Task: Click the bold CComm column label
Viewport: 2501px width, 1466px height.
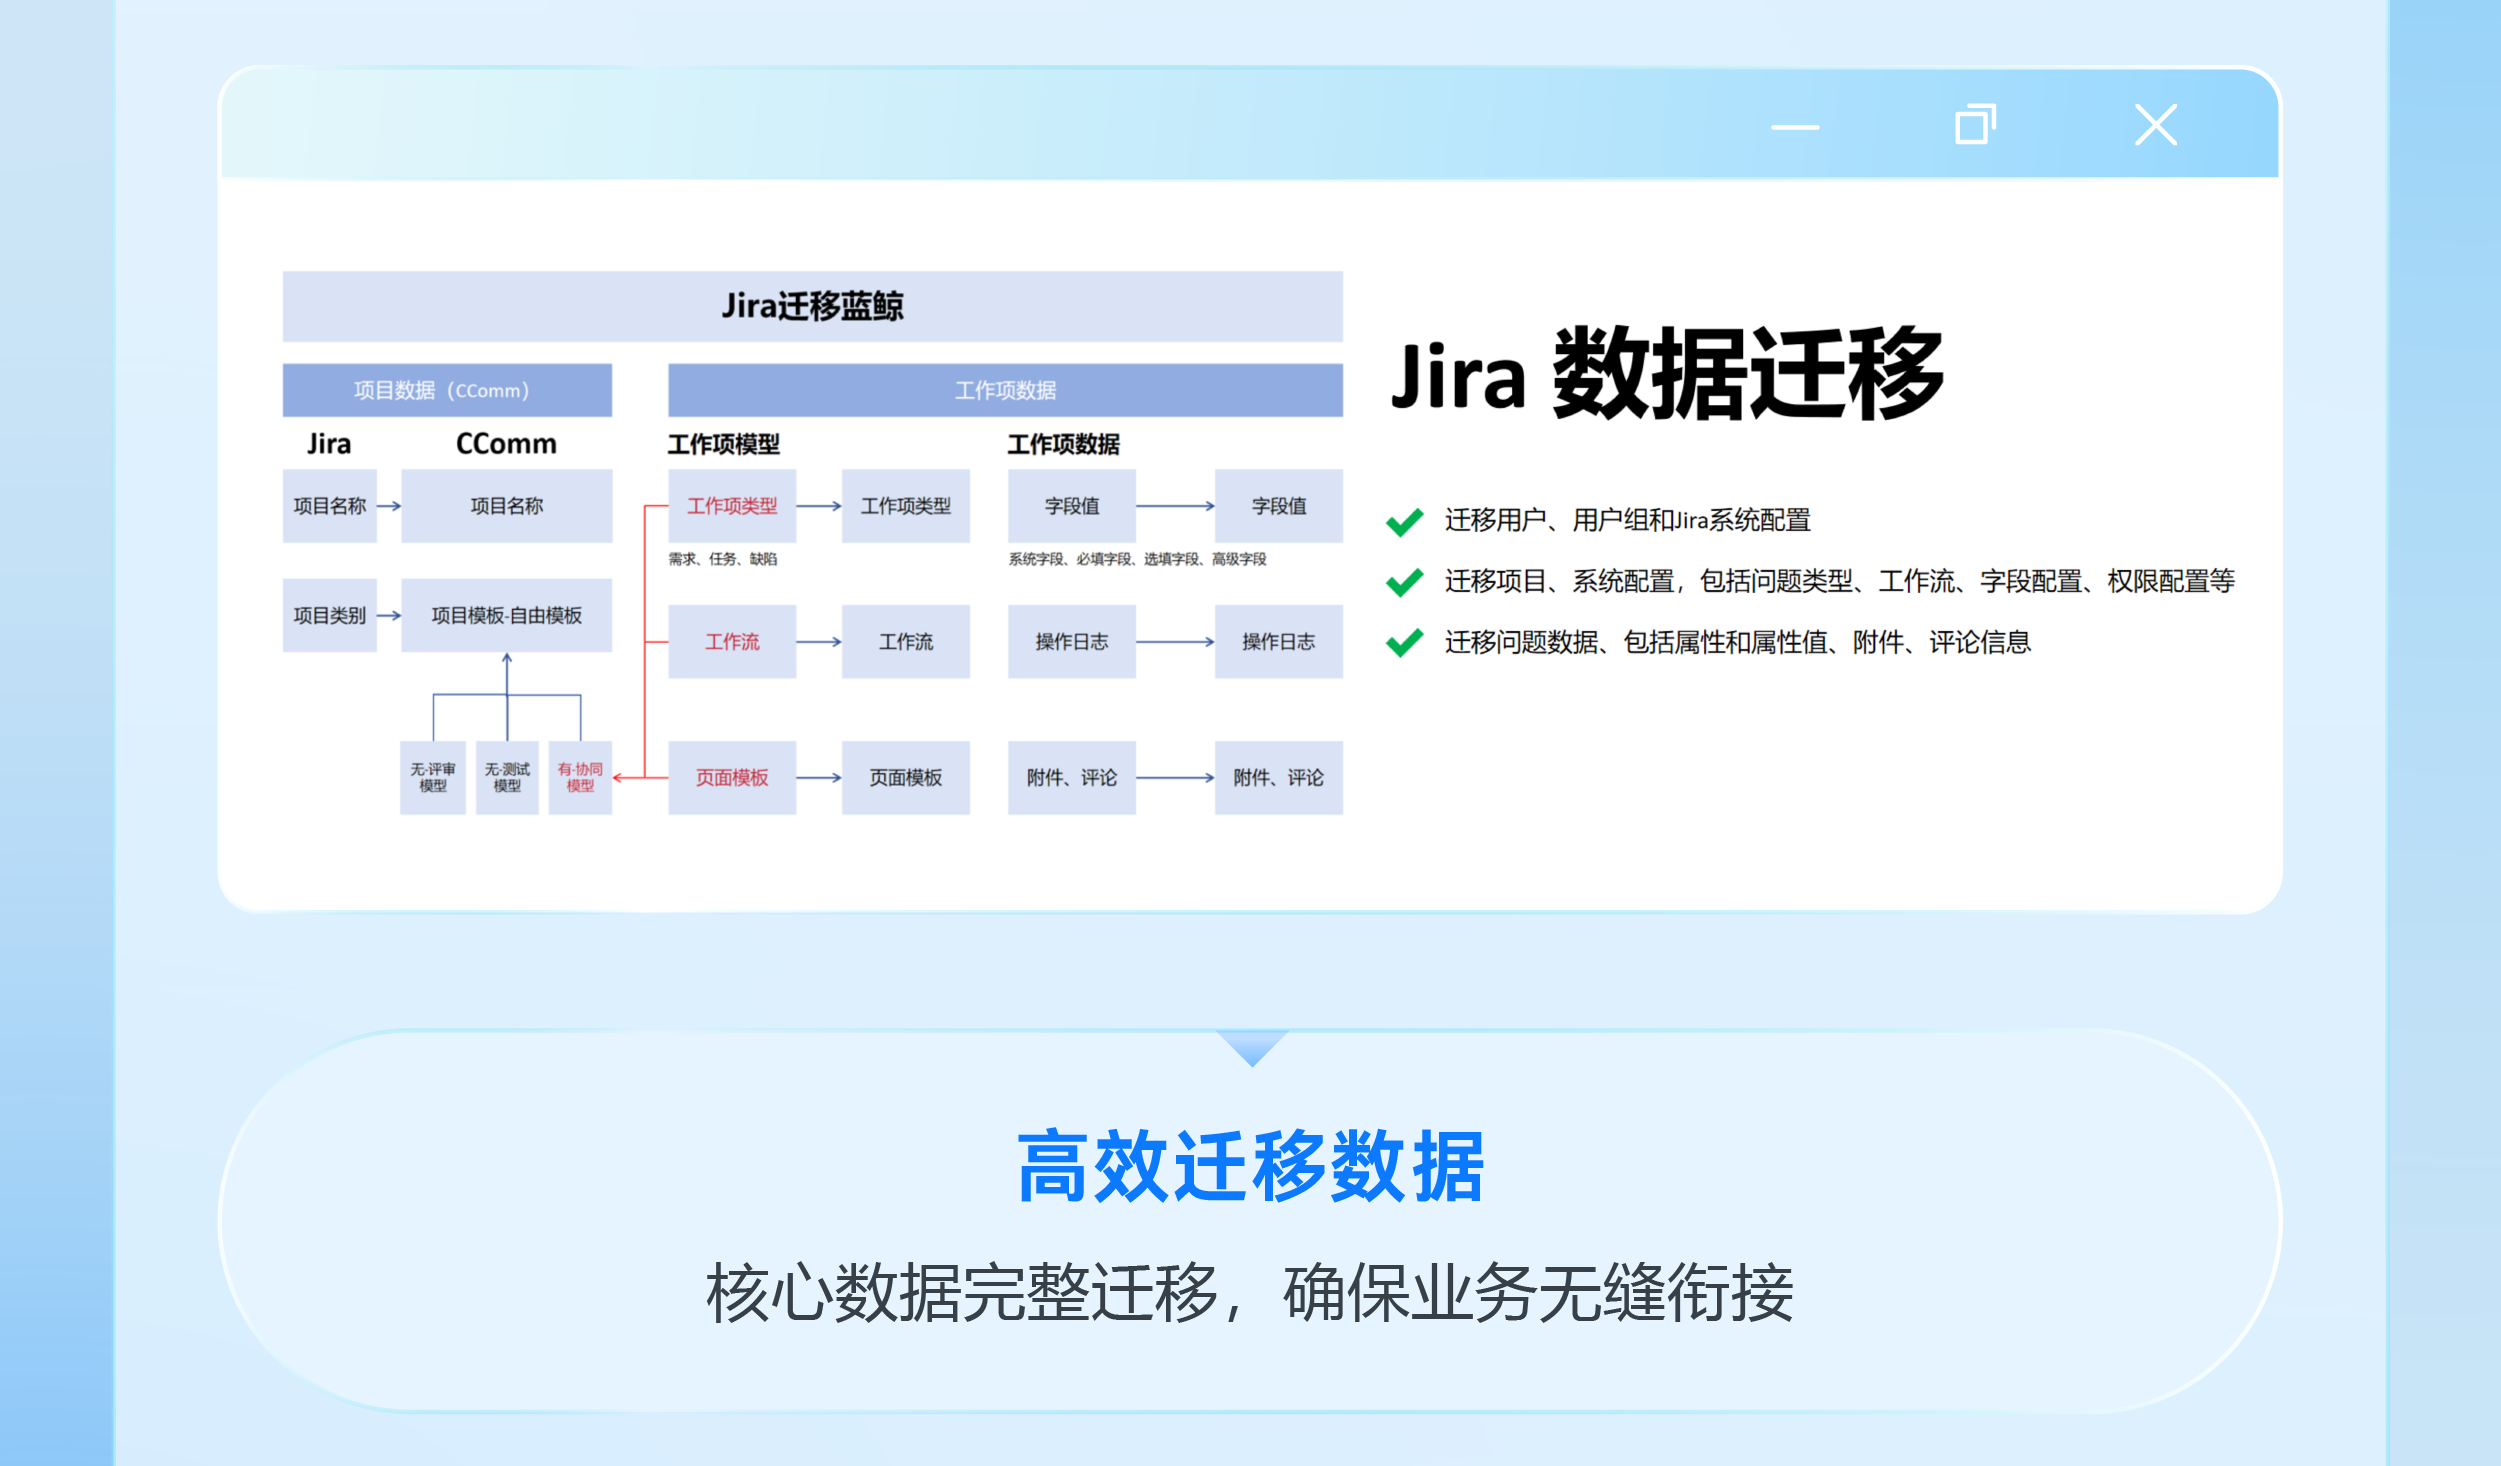Action: pyautogui.click(x=506, y=444)
